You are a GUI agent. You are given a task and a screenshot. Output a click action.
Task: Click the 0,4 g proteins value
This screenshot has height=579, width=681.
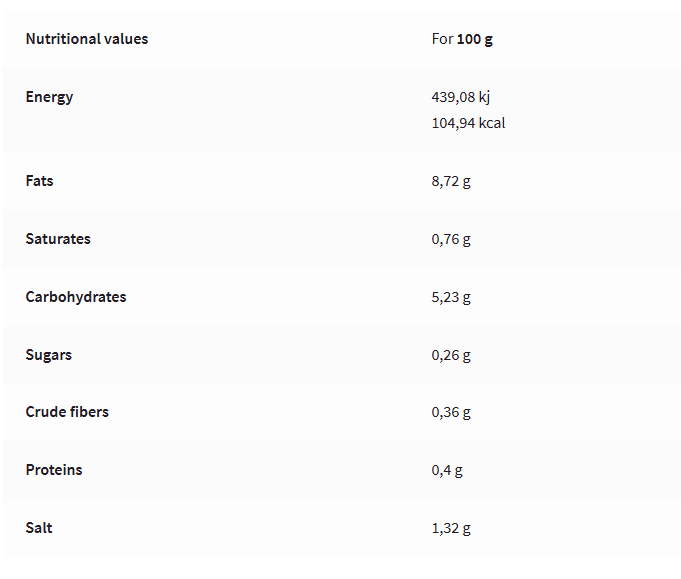tap(447, 470)
